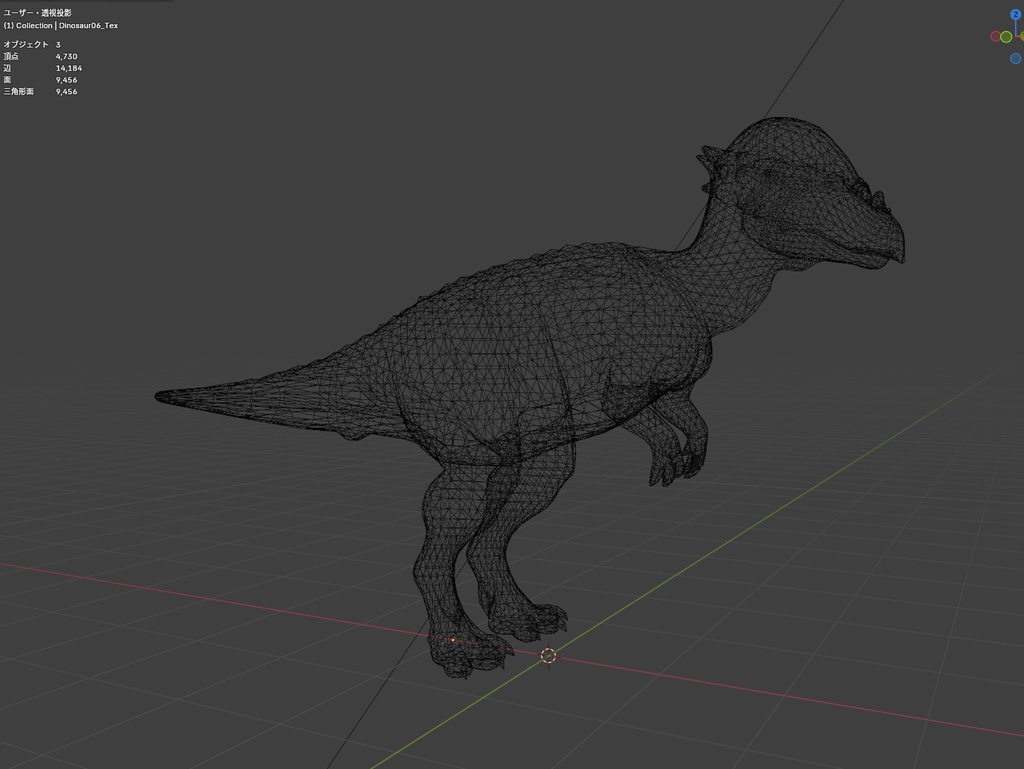Click the edge count value 14,184

pos(69,68)
